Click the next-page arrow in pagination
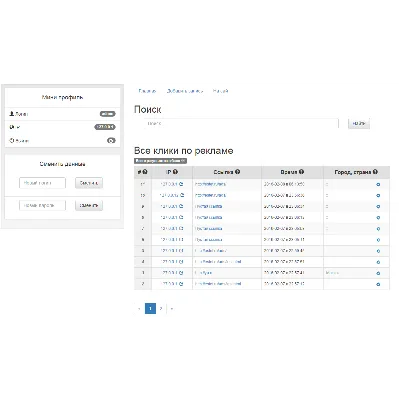Viewport: 400px width, 400px height. 172,308
